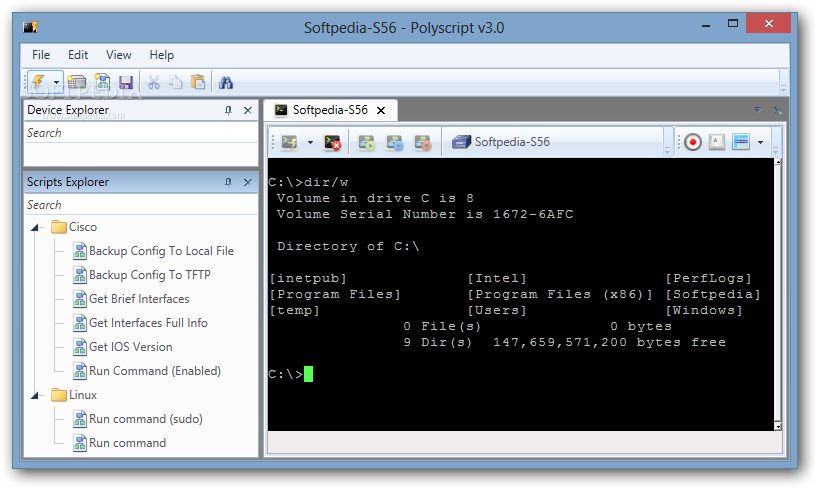Screen dimensions: 818x489
Task: Click the terminal scrollbar up arrow
Action: click(778, 162)
